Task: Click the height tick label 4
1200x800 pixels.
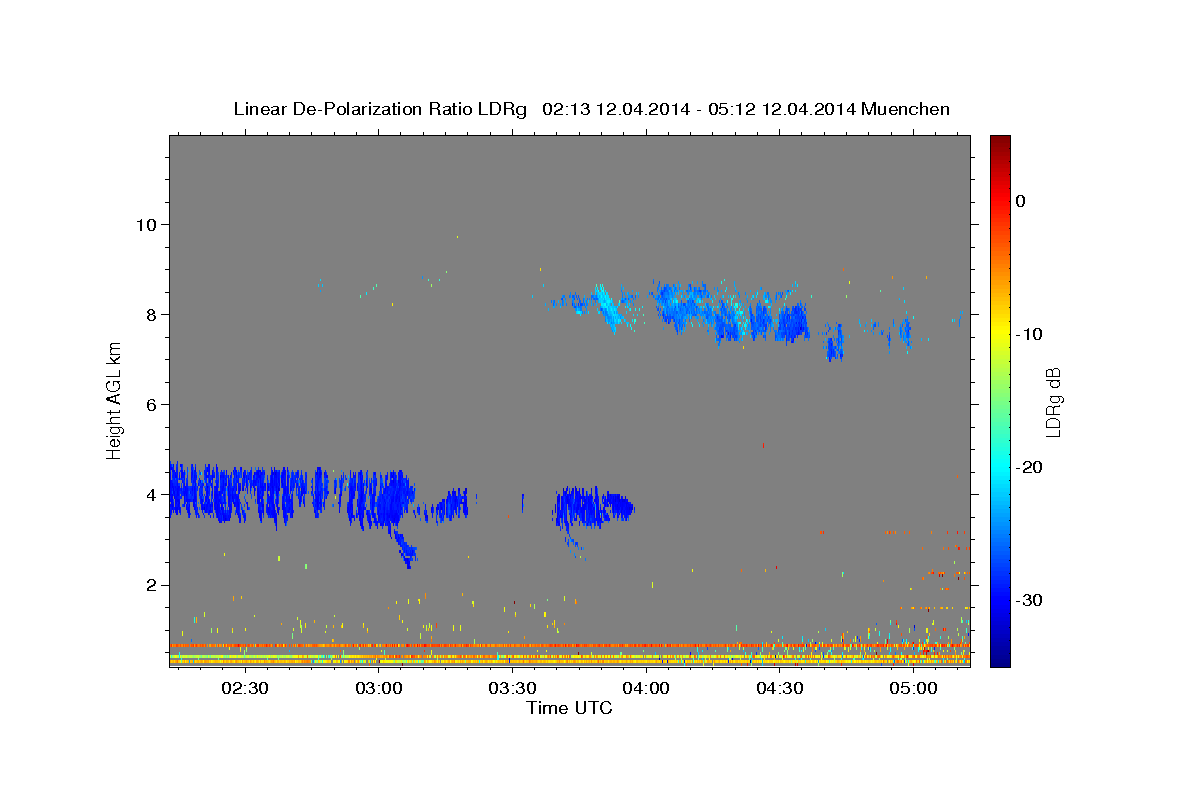Action: [x=151, y=495]
